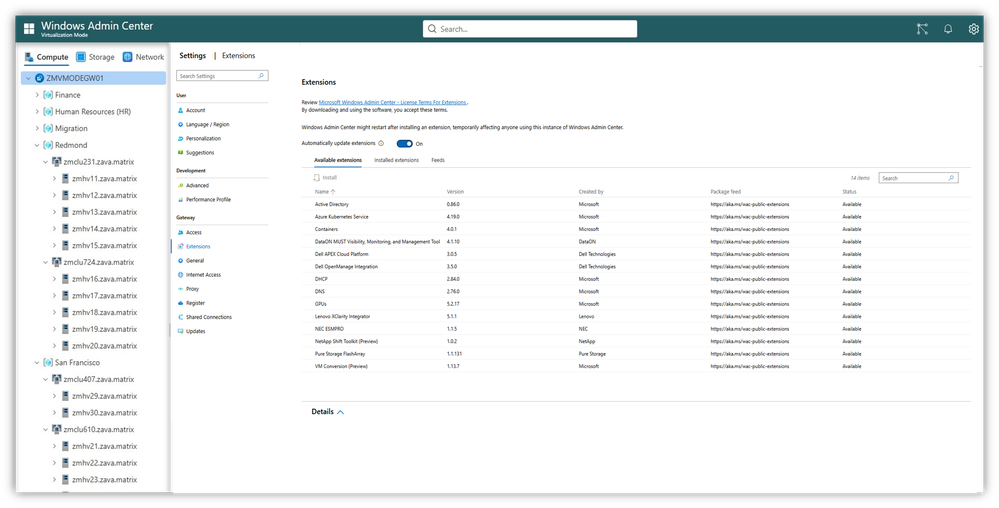Click the Windows logo app launcher icon

29,29
